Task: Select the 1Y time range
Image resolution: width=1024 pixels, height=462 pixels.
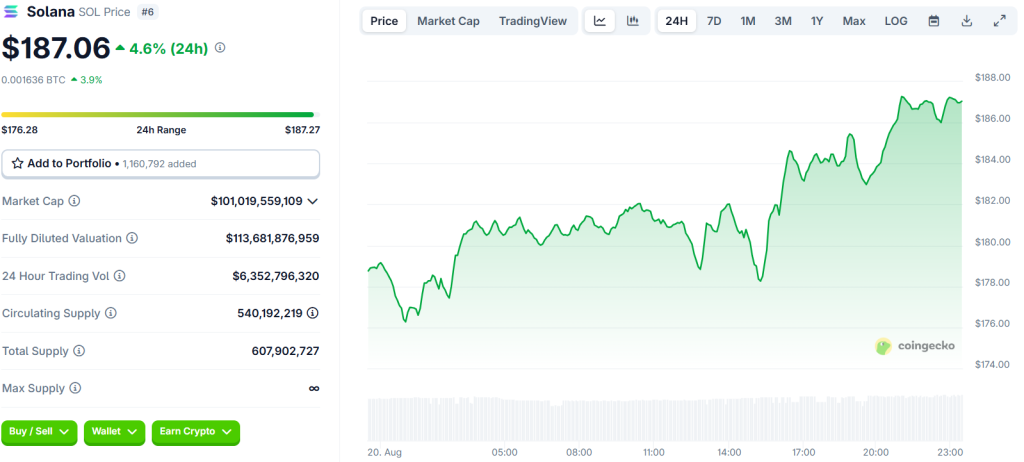Action: 817,21
